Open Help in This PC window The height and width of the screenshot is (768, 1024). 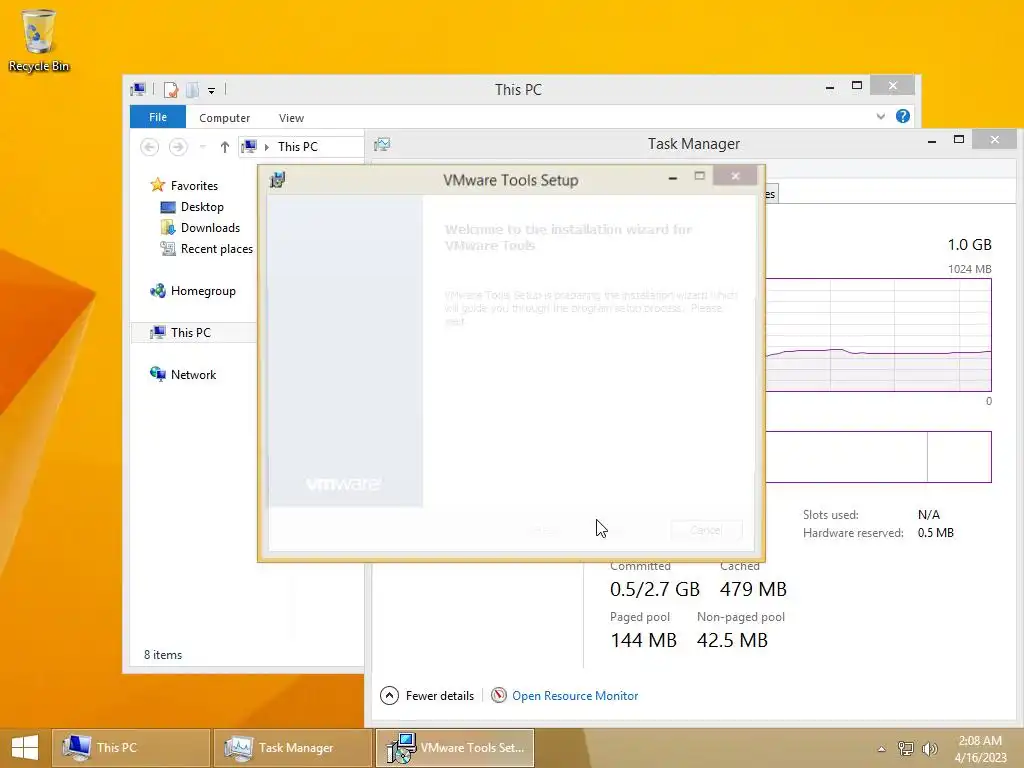pyautogui.click(x=903, y=116)
